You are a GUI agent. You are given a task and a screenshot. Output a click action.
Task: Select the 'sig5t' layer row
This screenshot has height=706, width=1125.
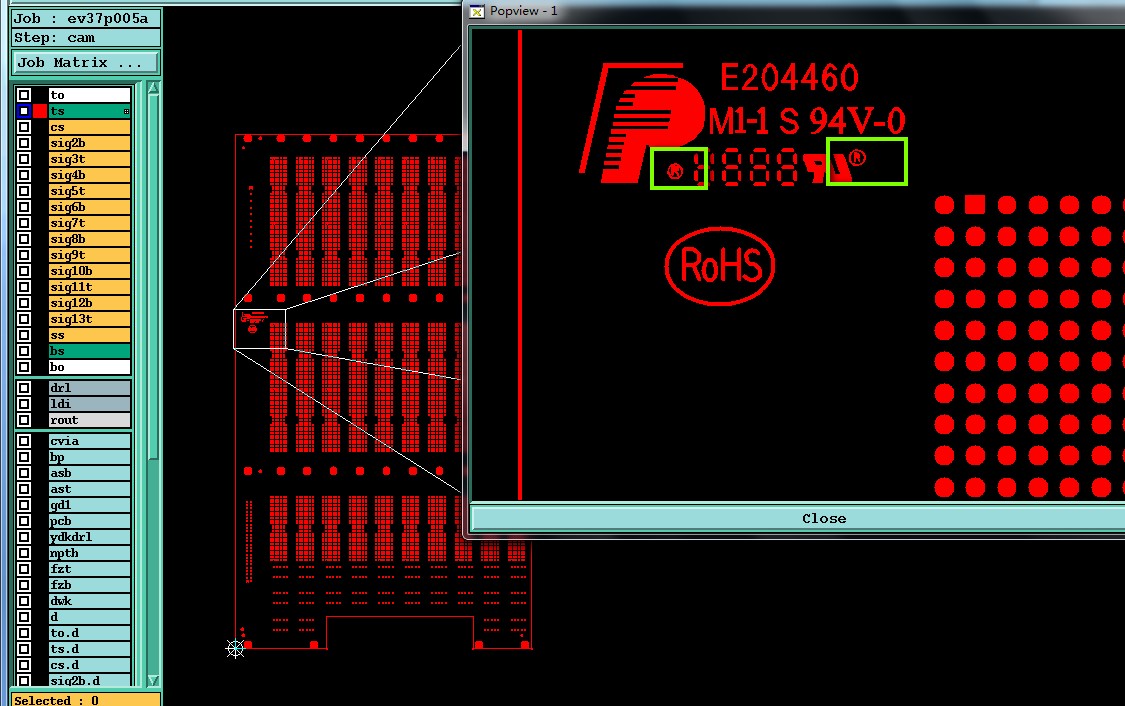90,191
